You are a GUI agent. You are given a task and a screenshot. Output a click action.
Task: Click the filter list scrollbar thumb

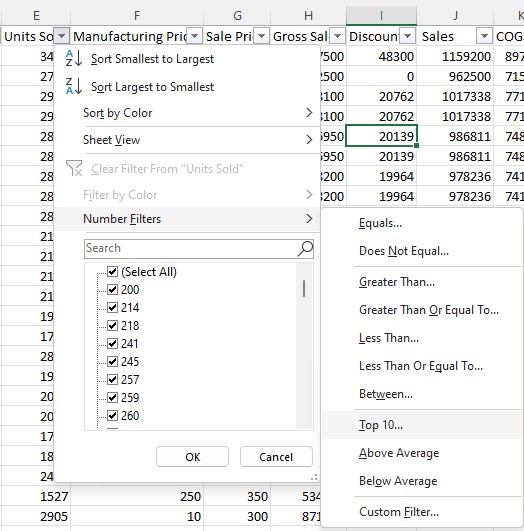[x=304, y=289]
